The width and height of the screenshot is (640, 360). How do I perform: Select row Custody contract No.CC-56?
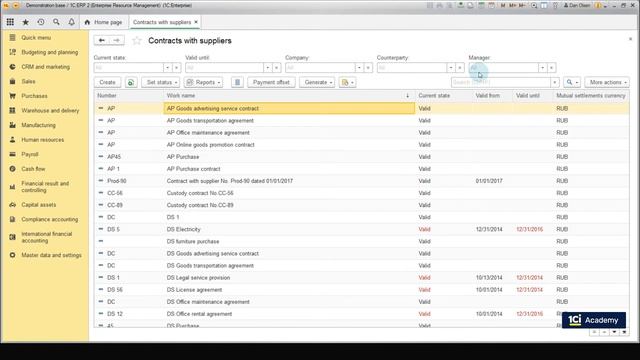361,193
